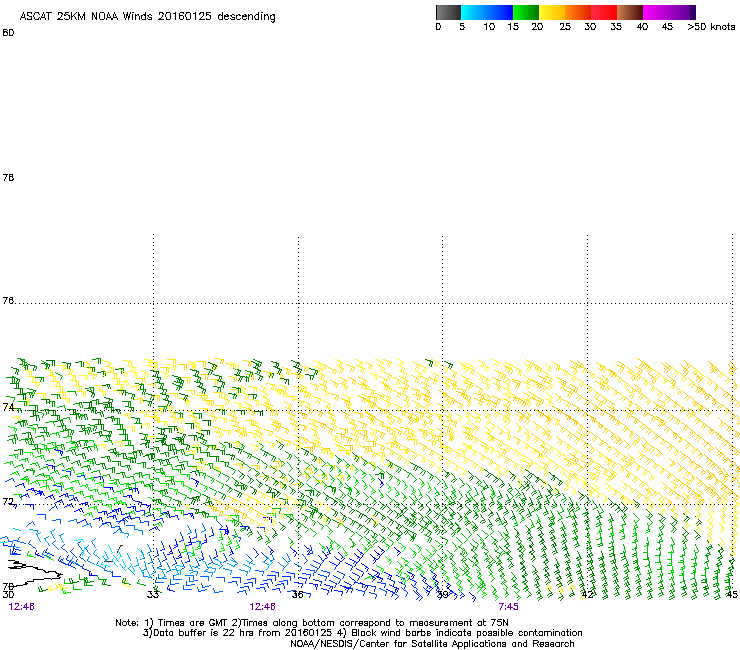This screenshot has width=740, height=650.
Task: Click the color bar legend label '35'
Action: (616, 27)
